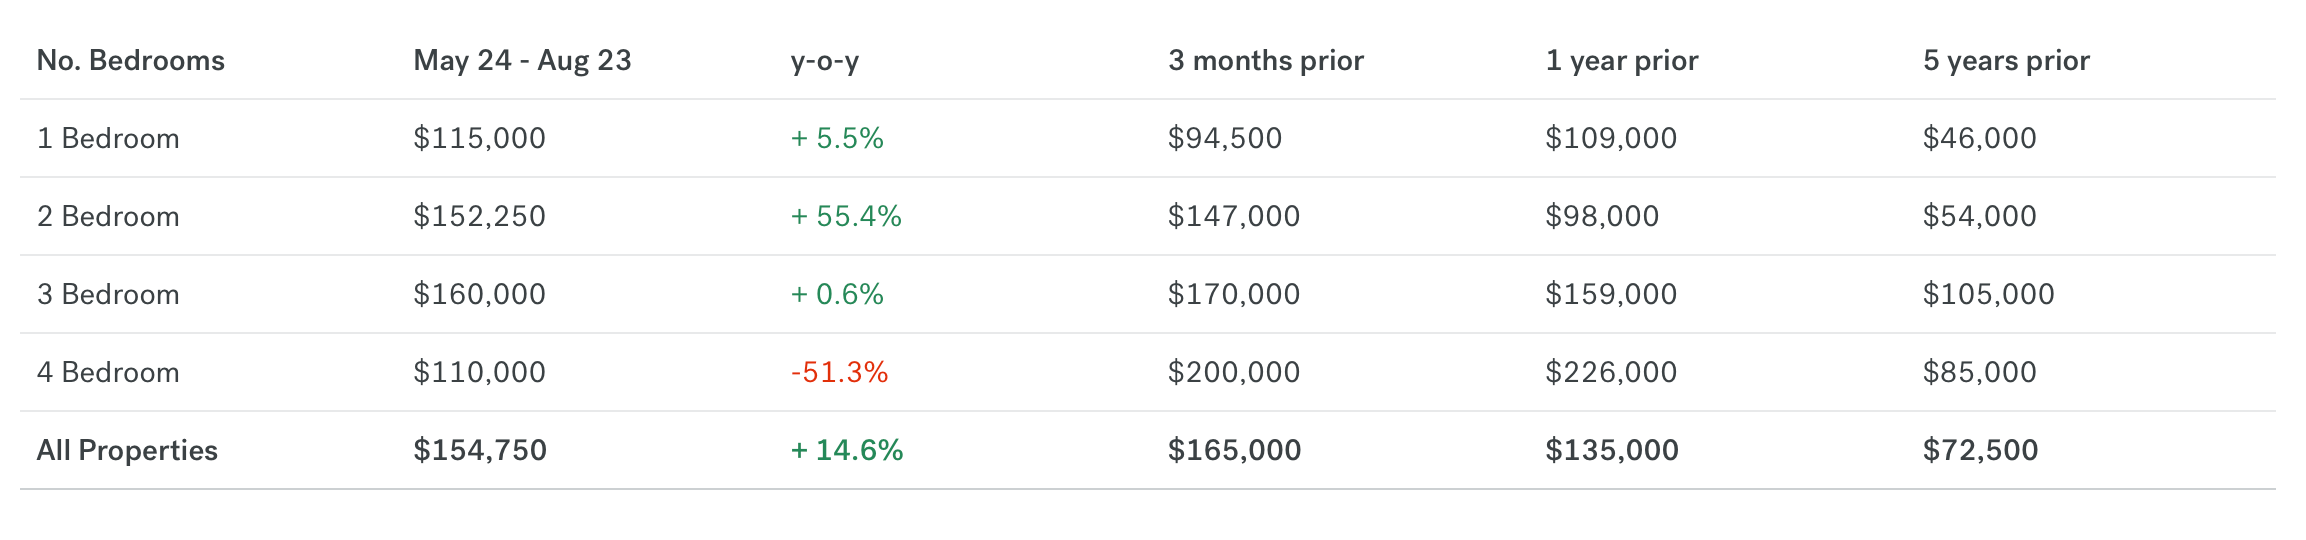The width and height of the screenshot is (2306, 540).
Task: Click the 1 year prior header
Action: coord(1622,61)
